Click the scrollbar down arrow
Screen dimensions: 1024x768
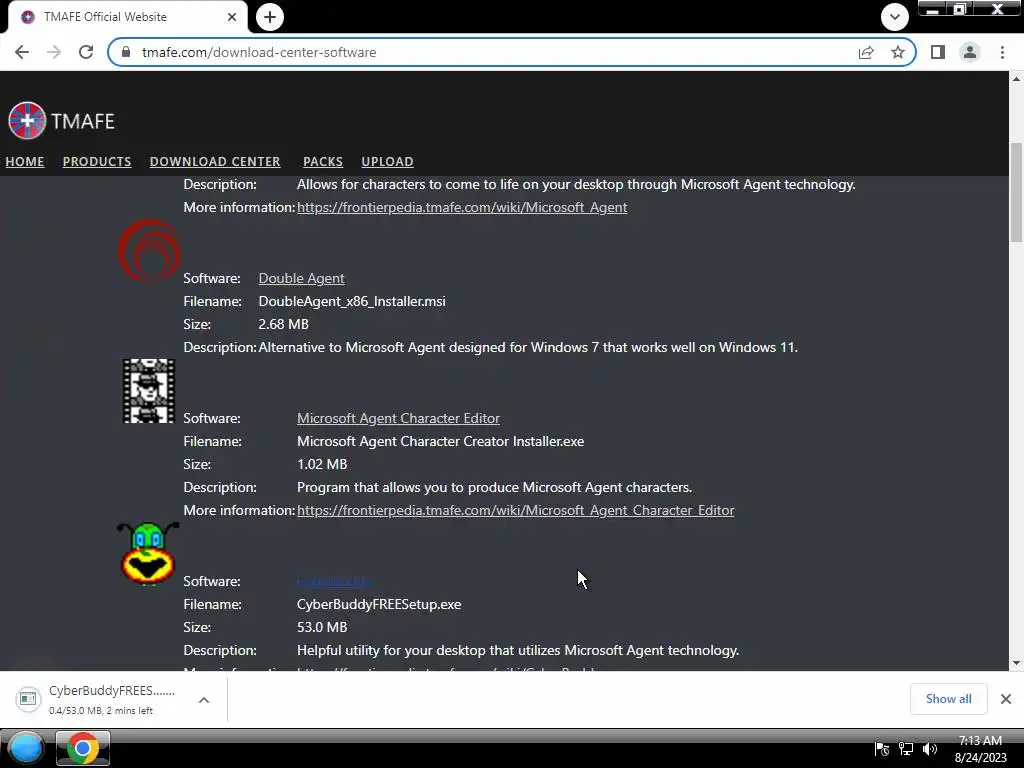[1016, 664]
